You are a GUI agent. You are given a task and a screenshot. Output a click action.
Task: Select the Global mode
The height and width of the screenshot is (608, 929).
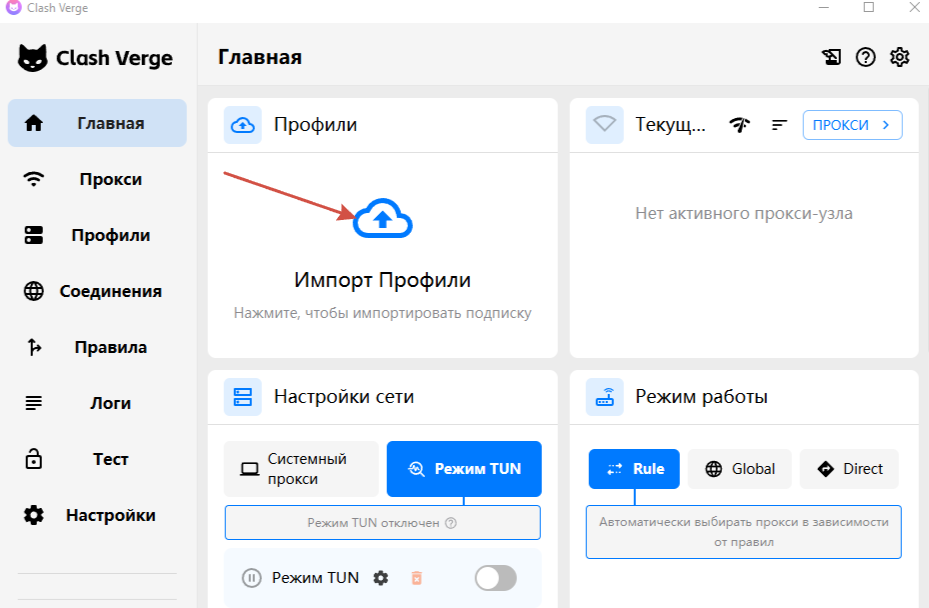point(739,469)
